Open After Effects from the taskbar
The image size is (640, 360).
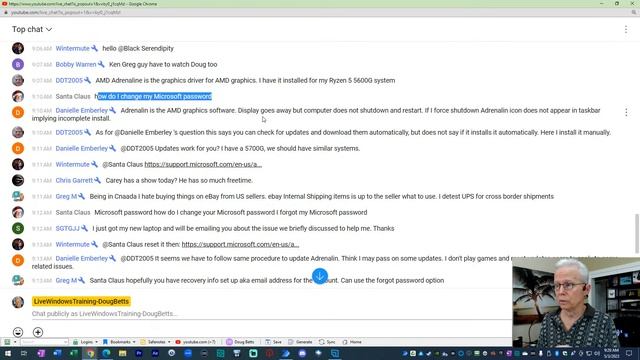point(155,353)
